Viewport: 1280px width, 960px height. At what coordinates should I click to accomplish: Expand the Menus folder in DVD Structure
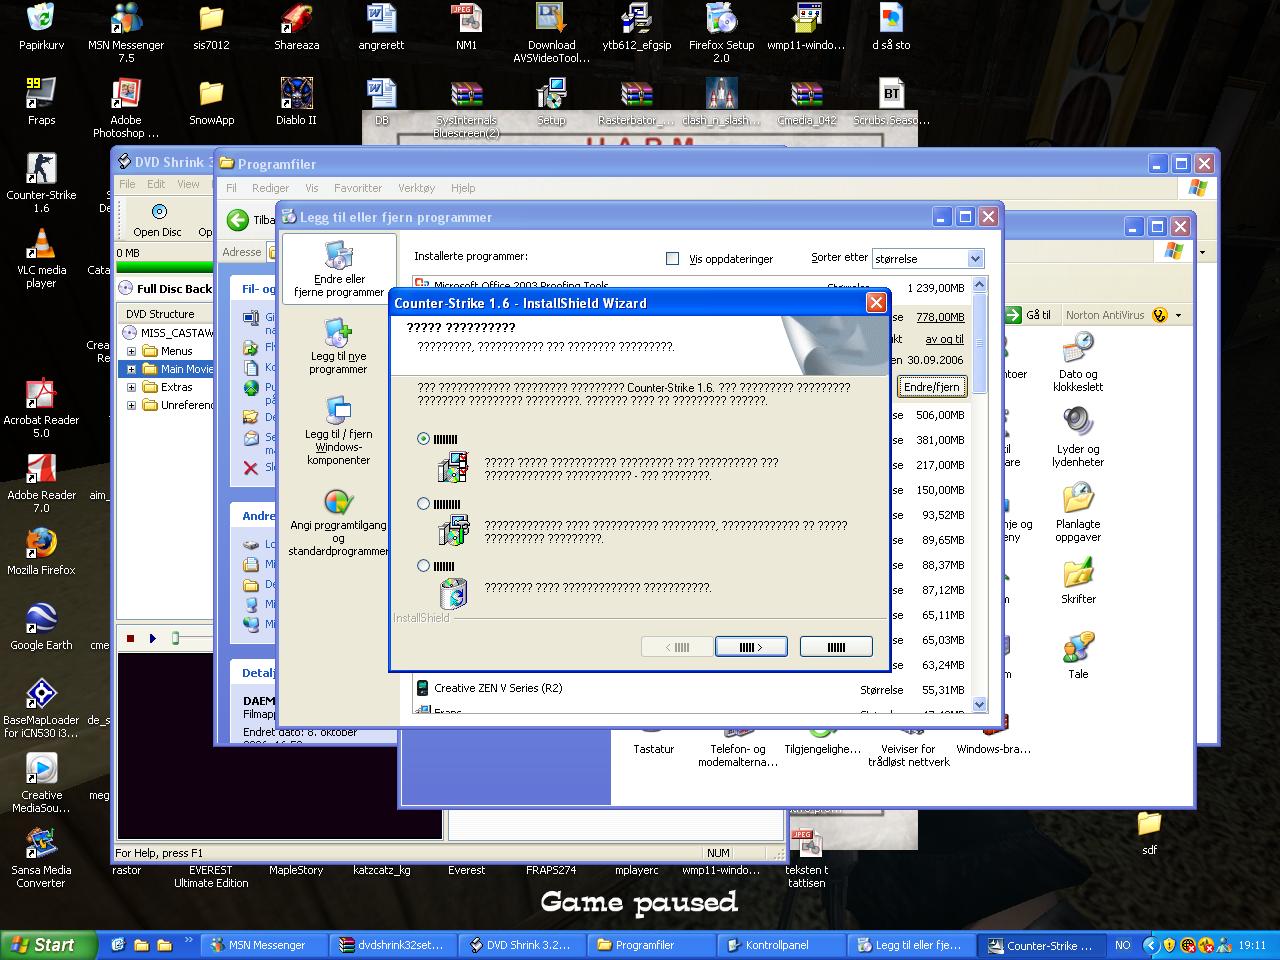pos(131,351)
